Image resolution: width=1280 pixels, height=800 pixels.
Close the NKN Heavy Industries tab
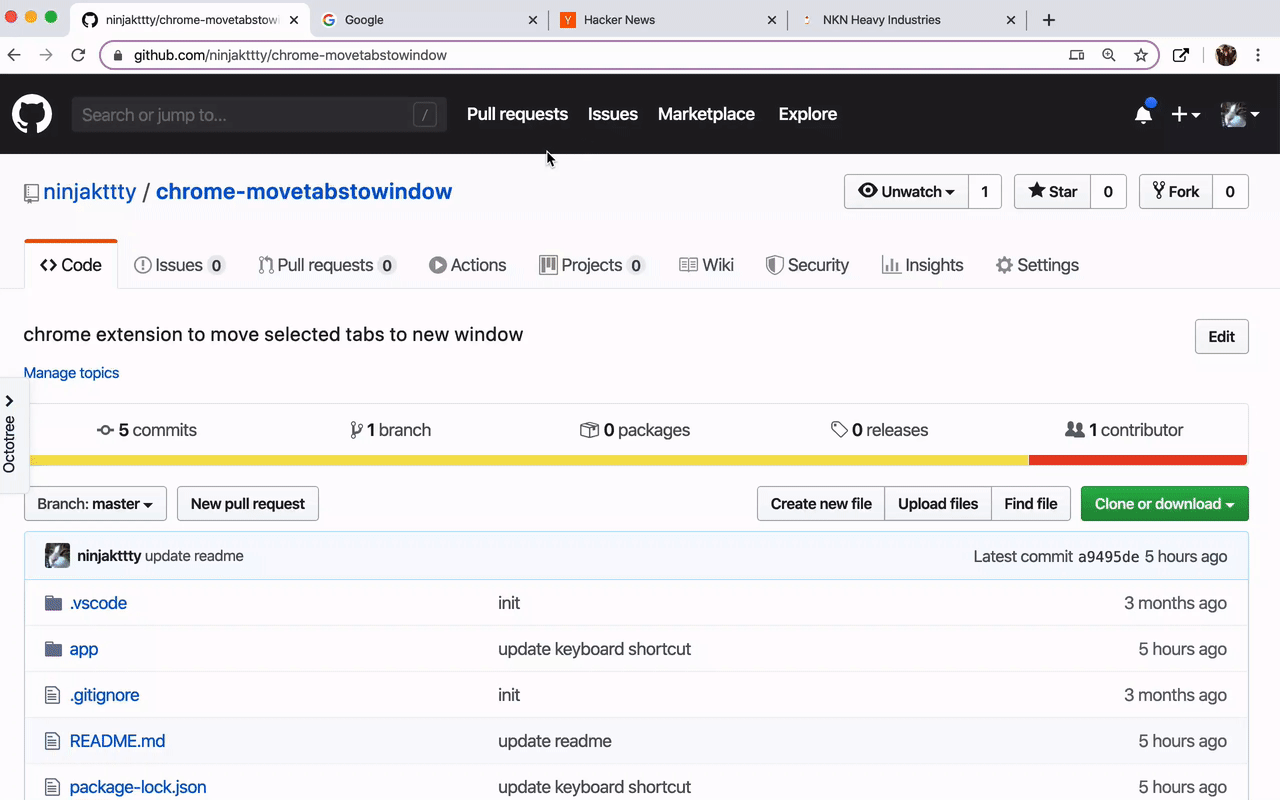pos(1011,20)
